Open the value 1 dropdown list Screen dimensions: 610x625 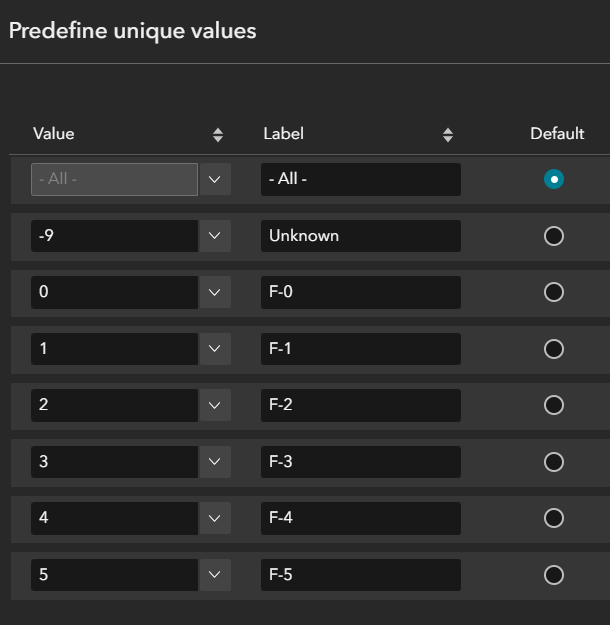[x=215, y=349]
